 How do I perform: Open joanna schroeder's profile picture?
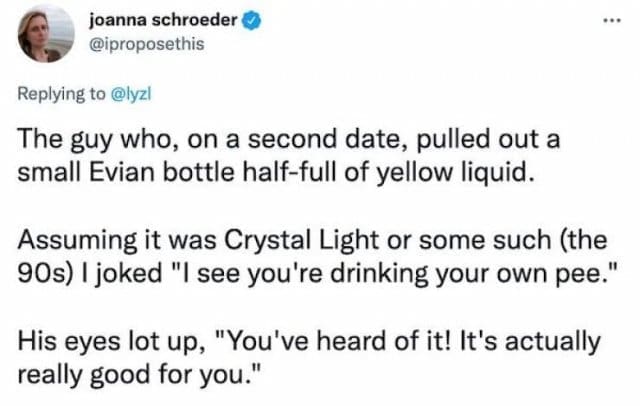pyautogui.click(x=45, y=34)
